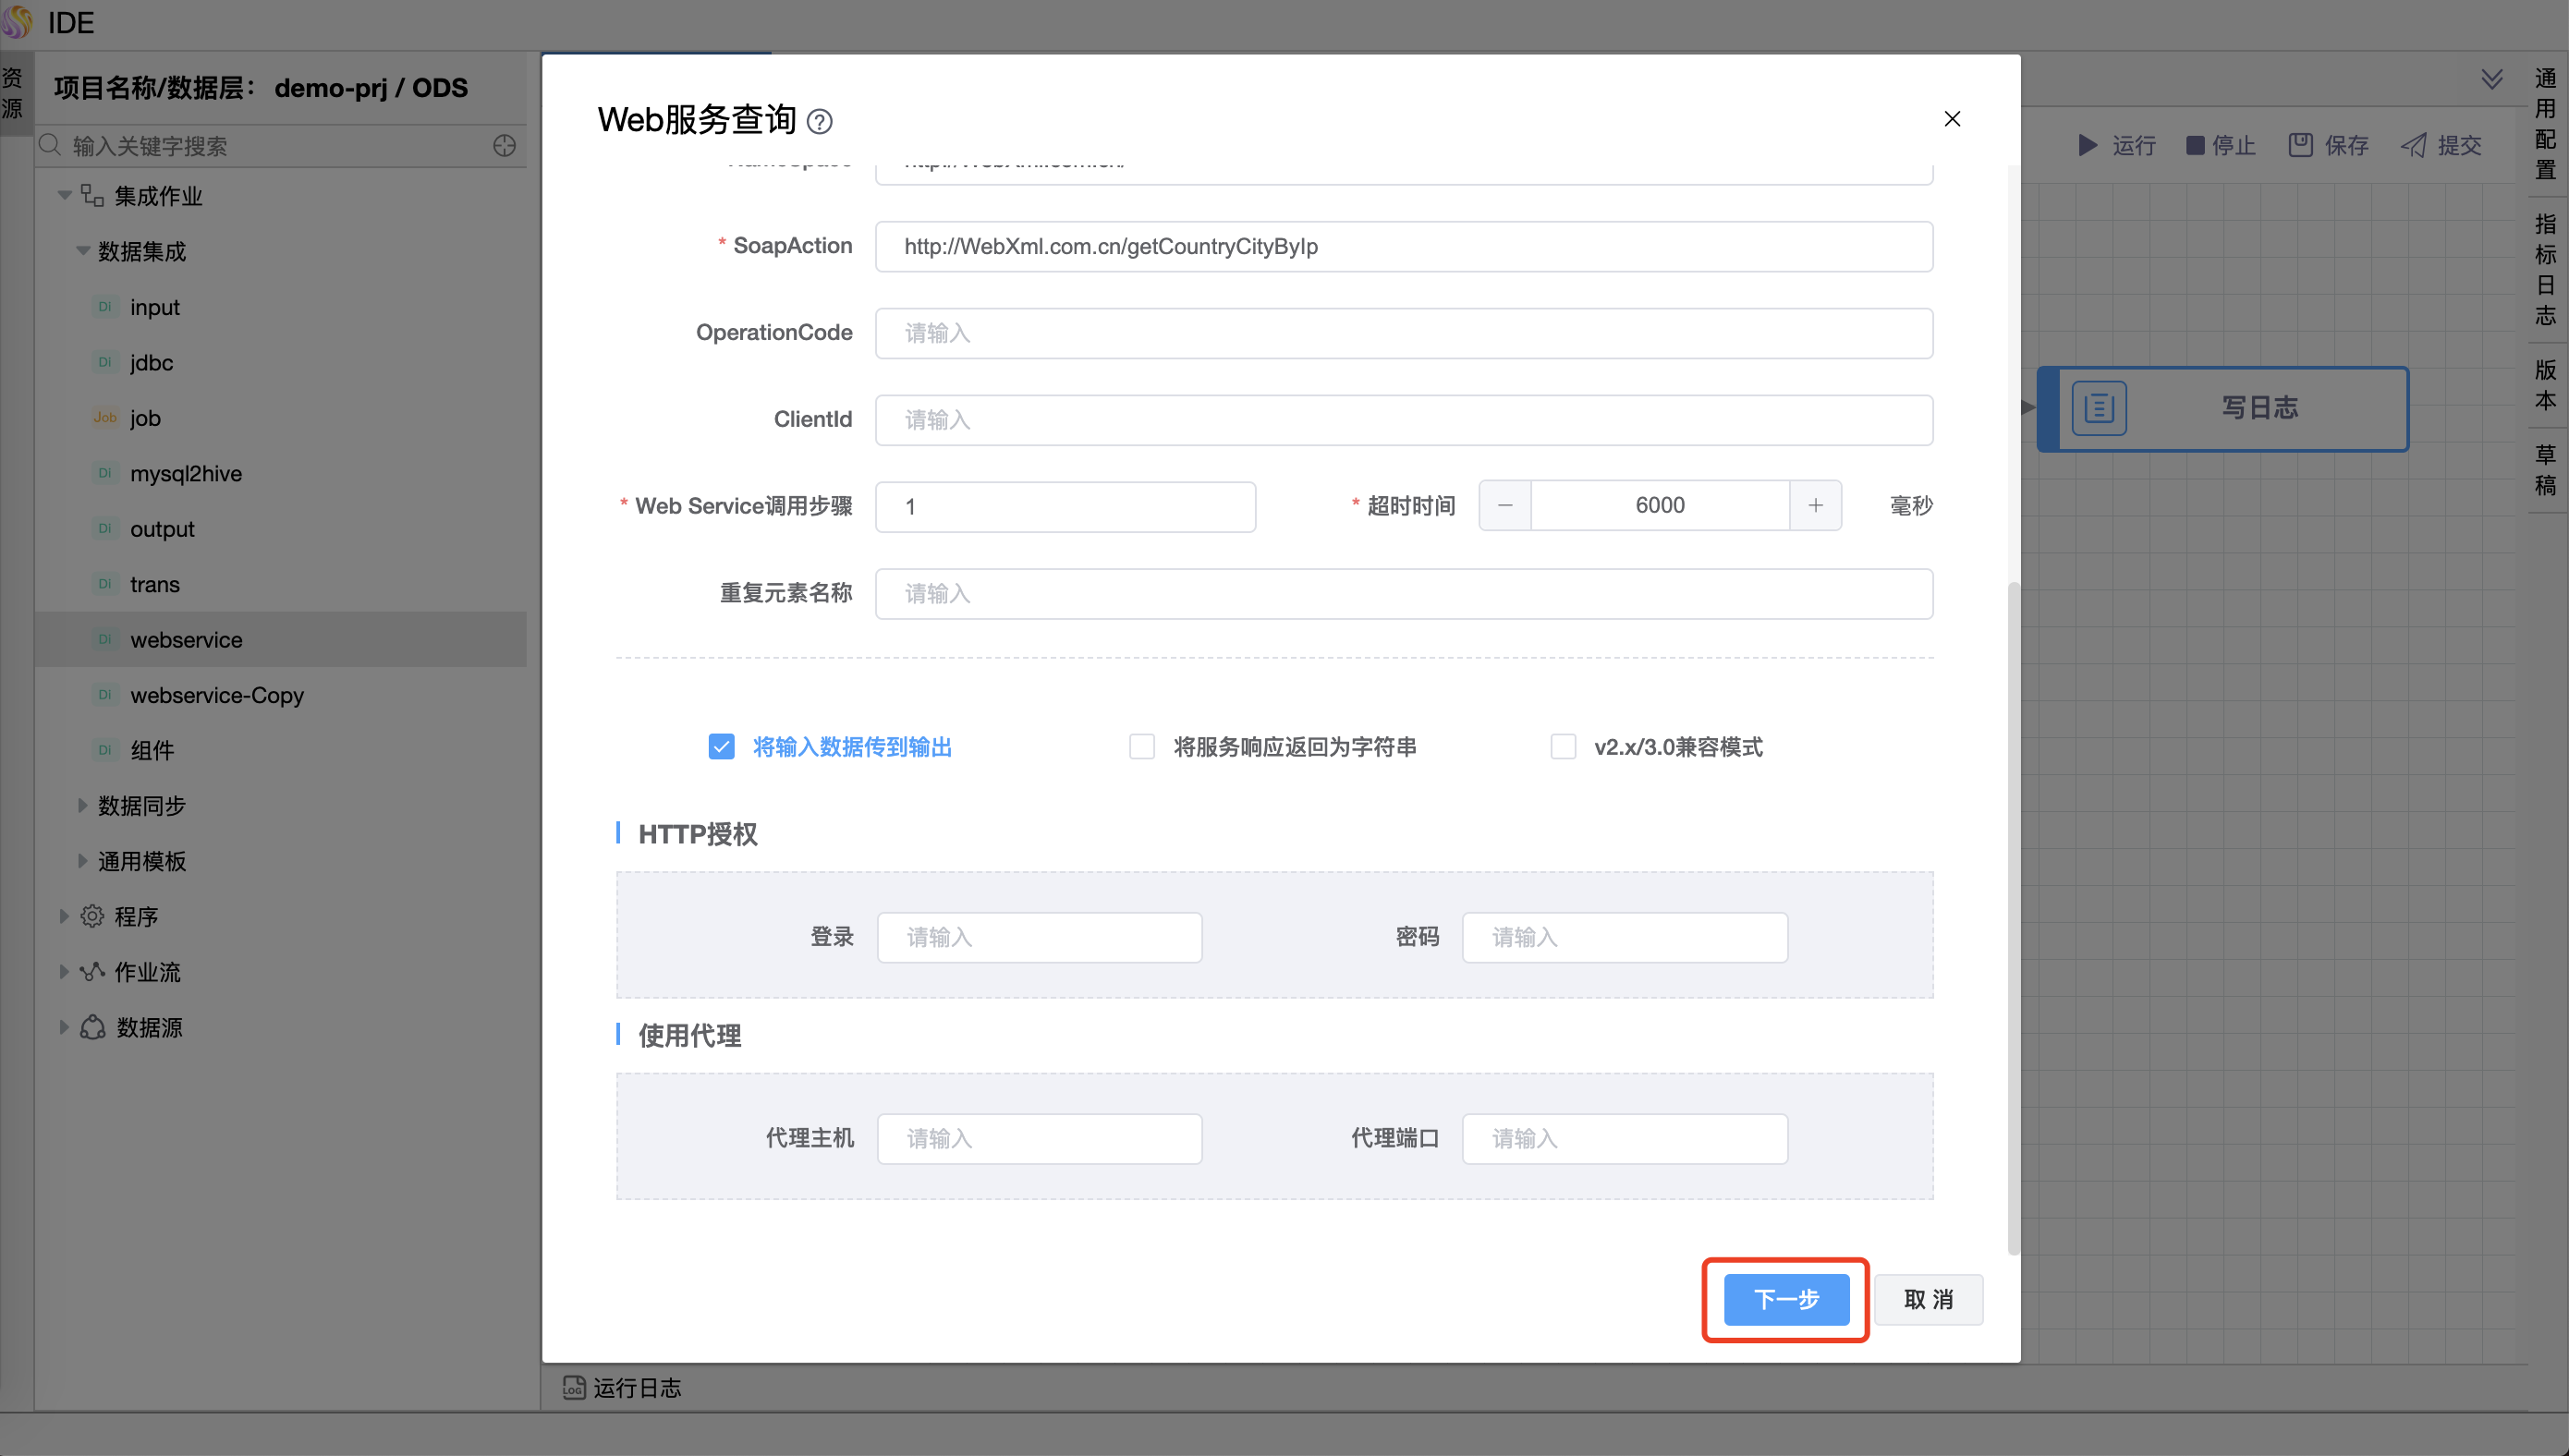Viewport: 2569px width, 1456px height.
Task: Click the 写日志 node icon on canvas
Action: click(2098, 408)
